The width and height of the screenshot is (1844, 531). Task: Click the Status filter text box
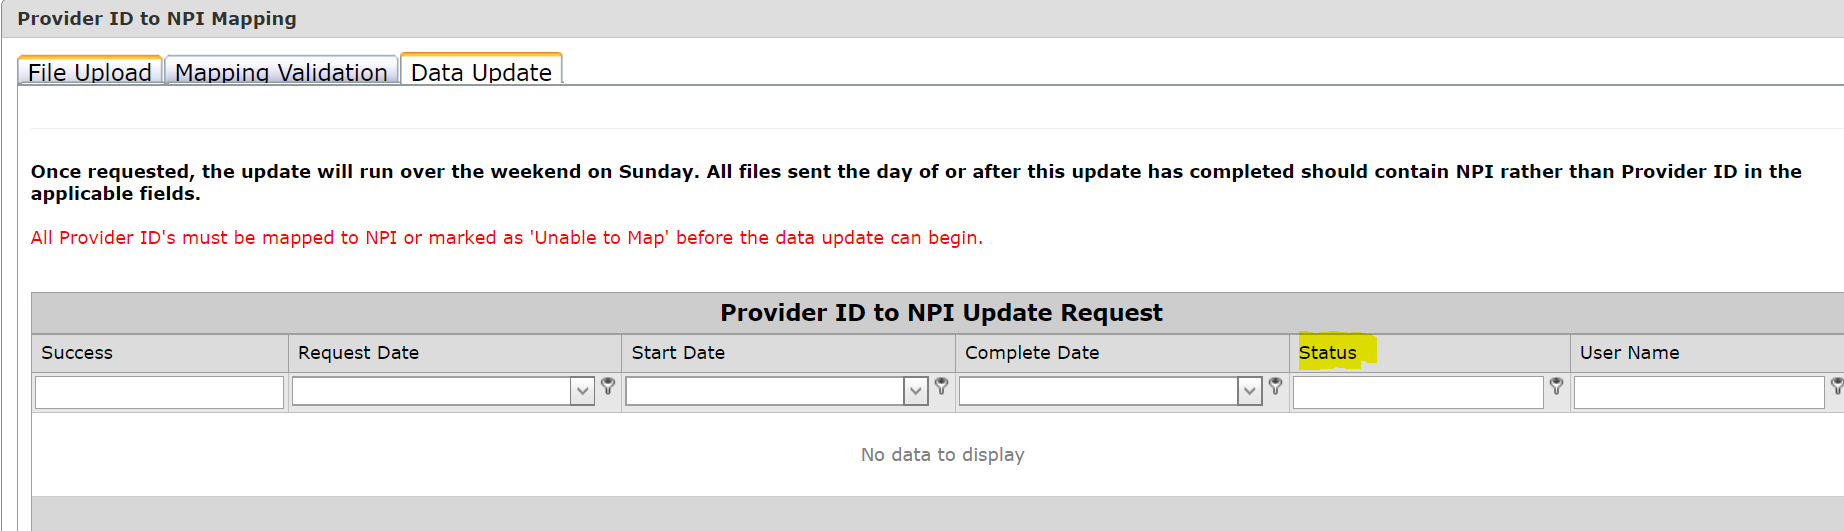1417,392
